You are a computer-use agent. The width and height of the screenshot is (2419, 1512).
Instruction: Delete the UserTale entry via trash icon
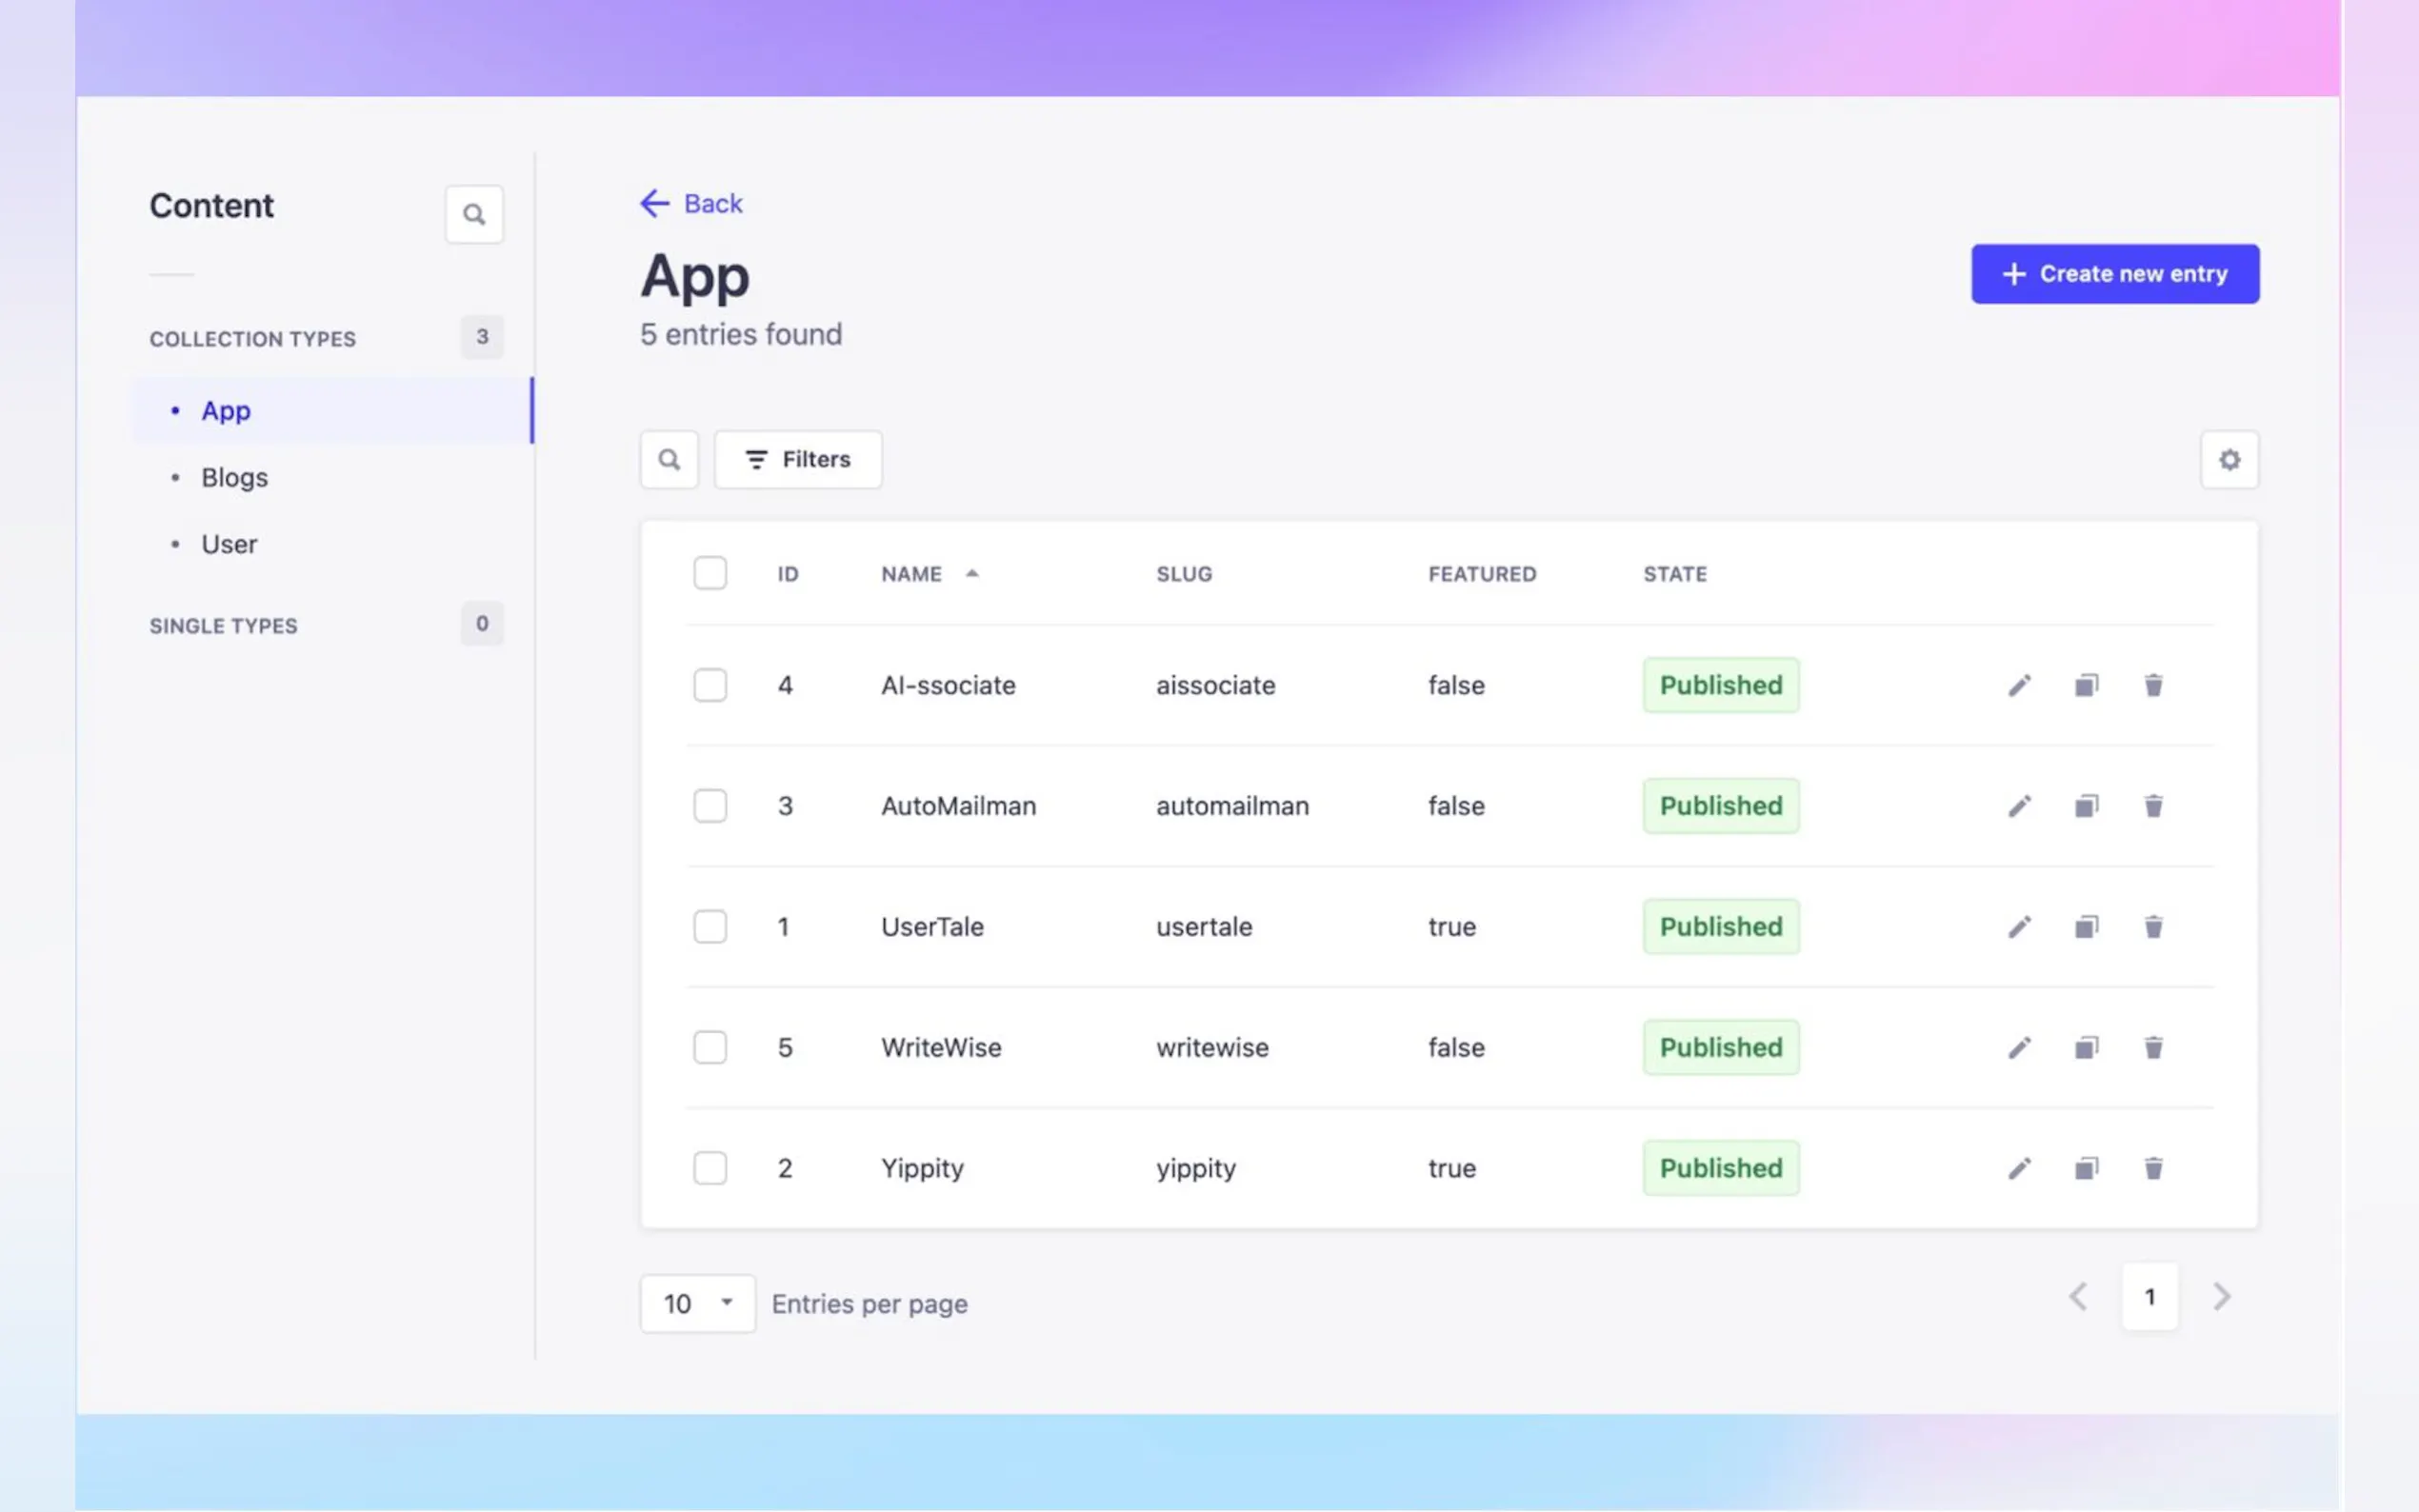pyautogui.click(x=2153, y=927)
